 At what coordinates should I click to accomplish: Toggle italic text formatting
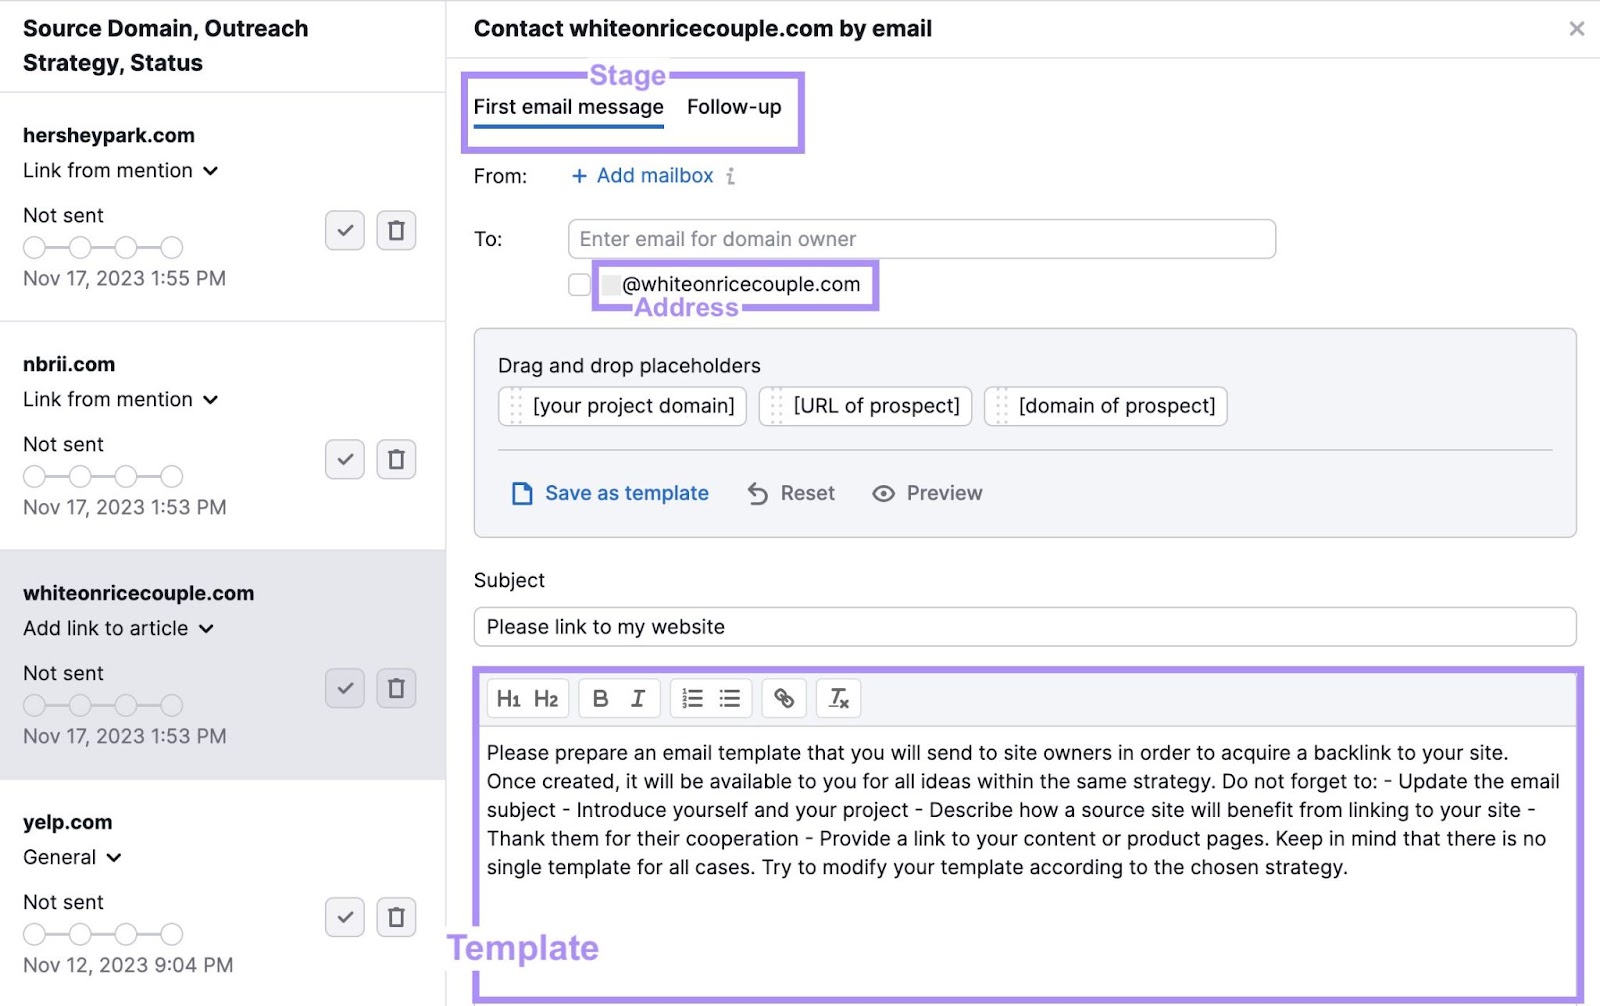click(x=639, y=698)
